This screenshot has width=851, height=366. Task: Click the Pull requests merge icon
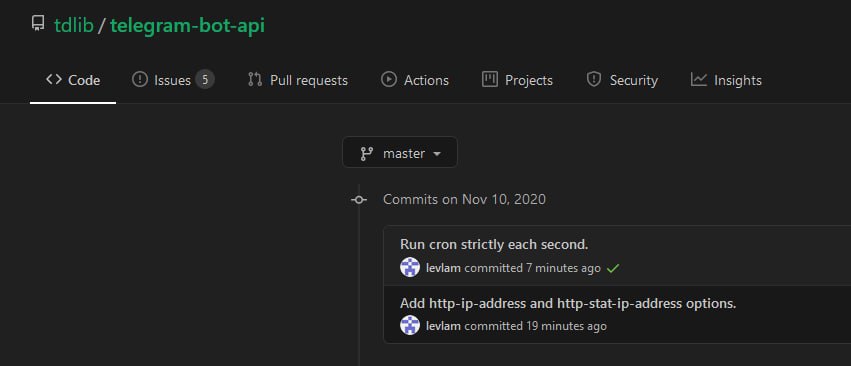[x=255, y=79]
